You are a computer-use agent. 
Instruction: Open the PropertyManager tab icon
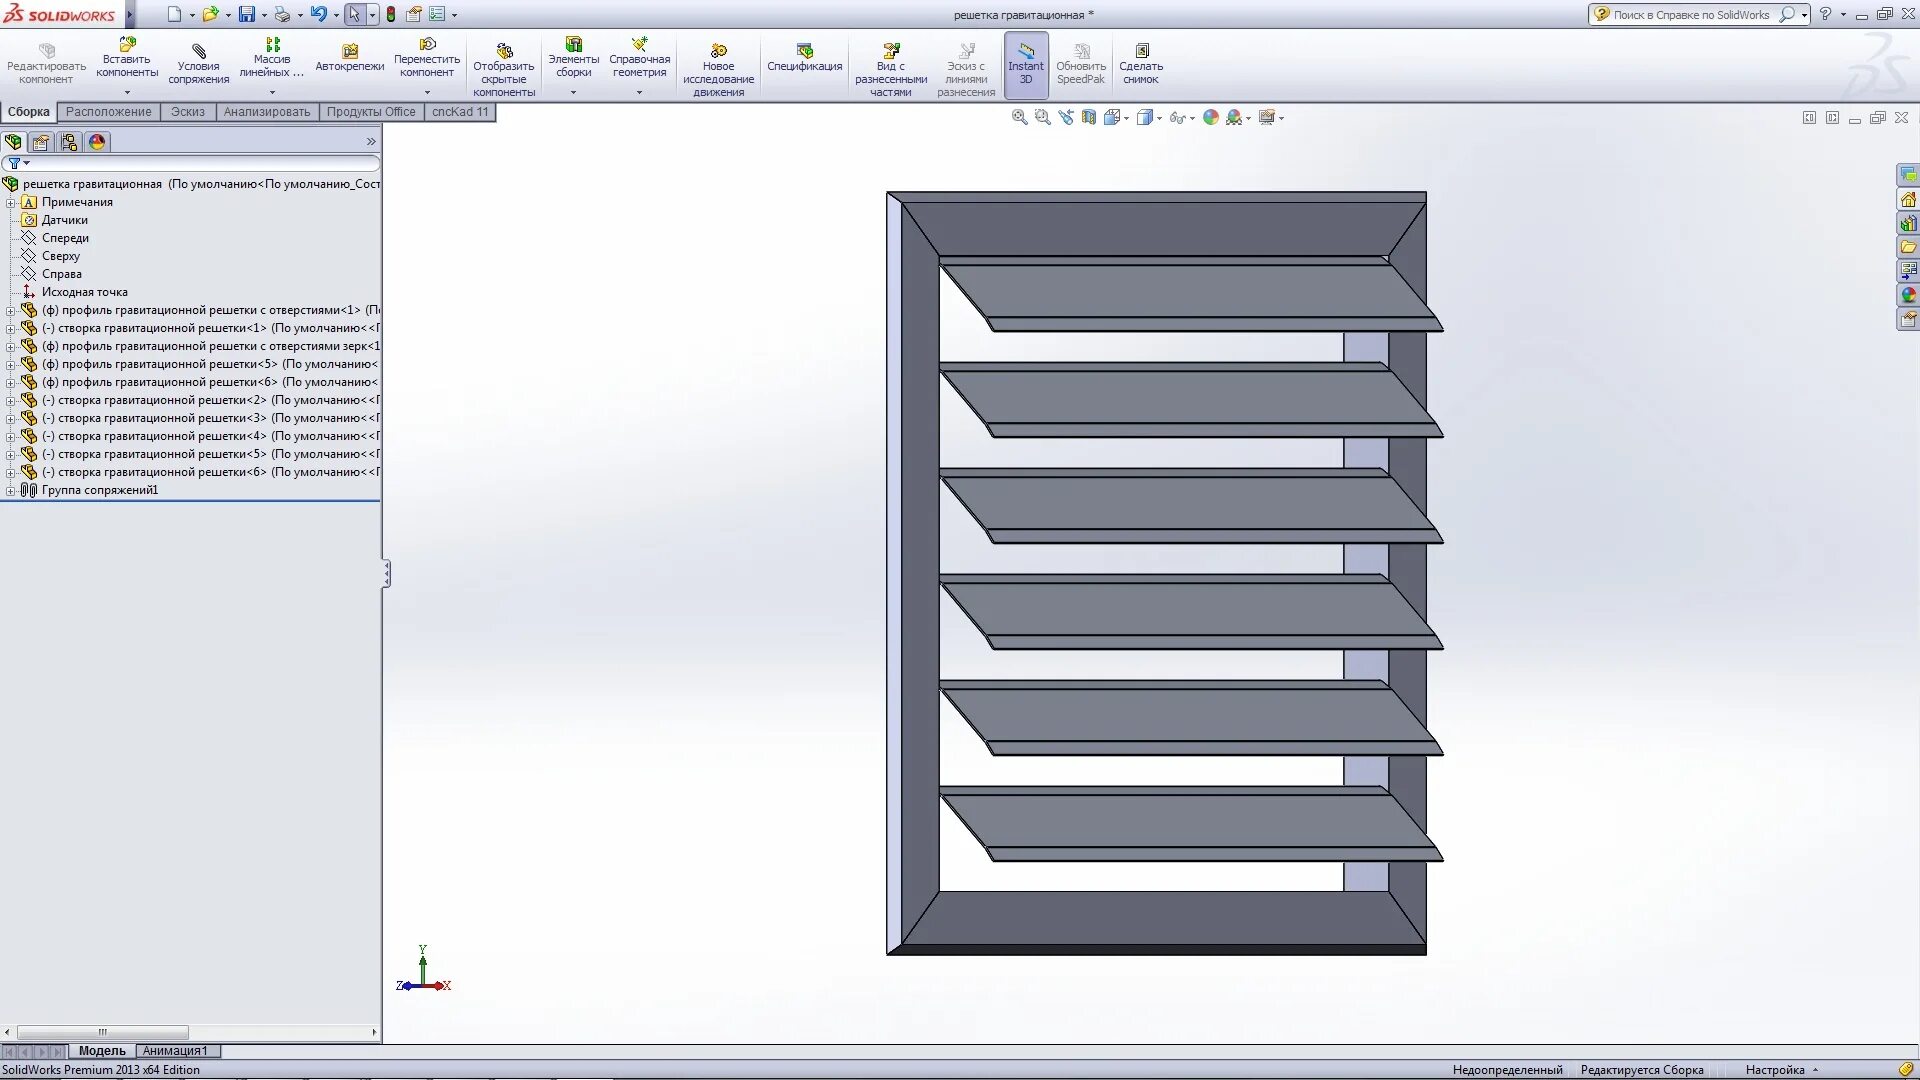tap(41, 142)
